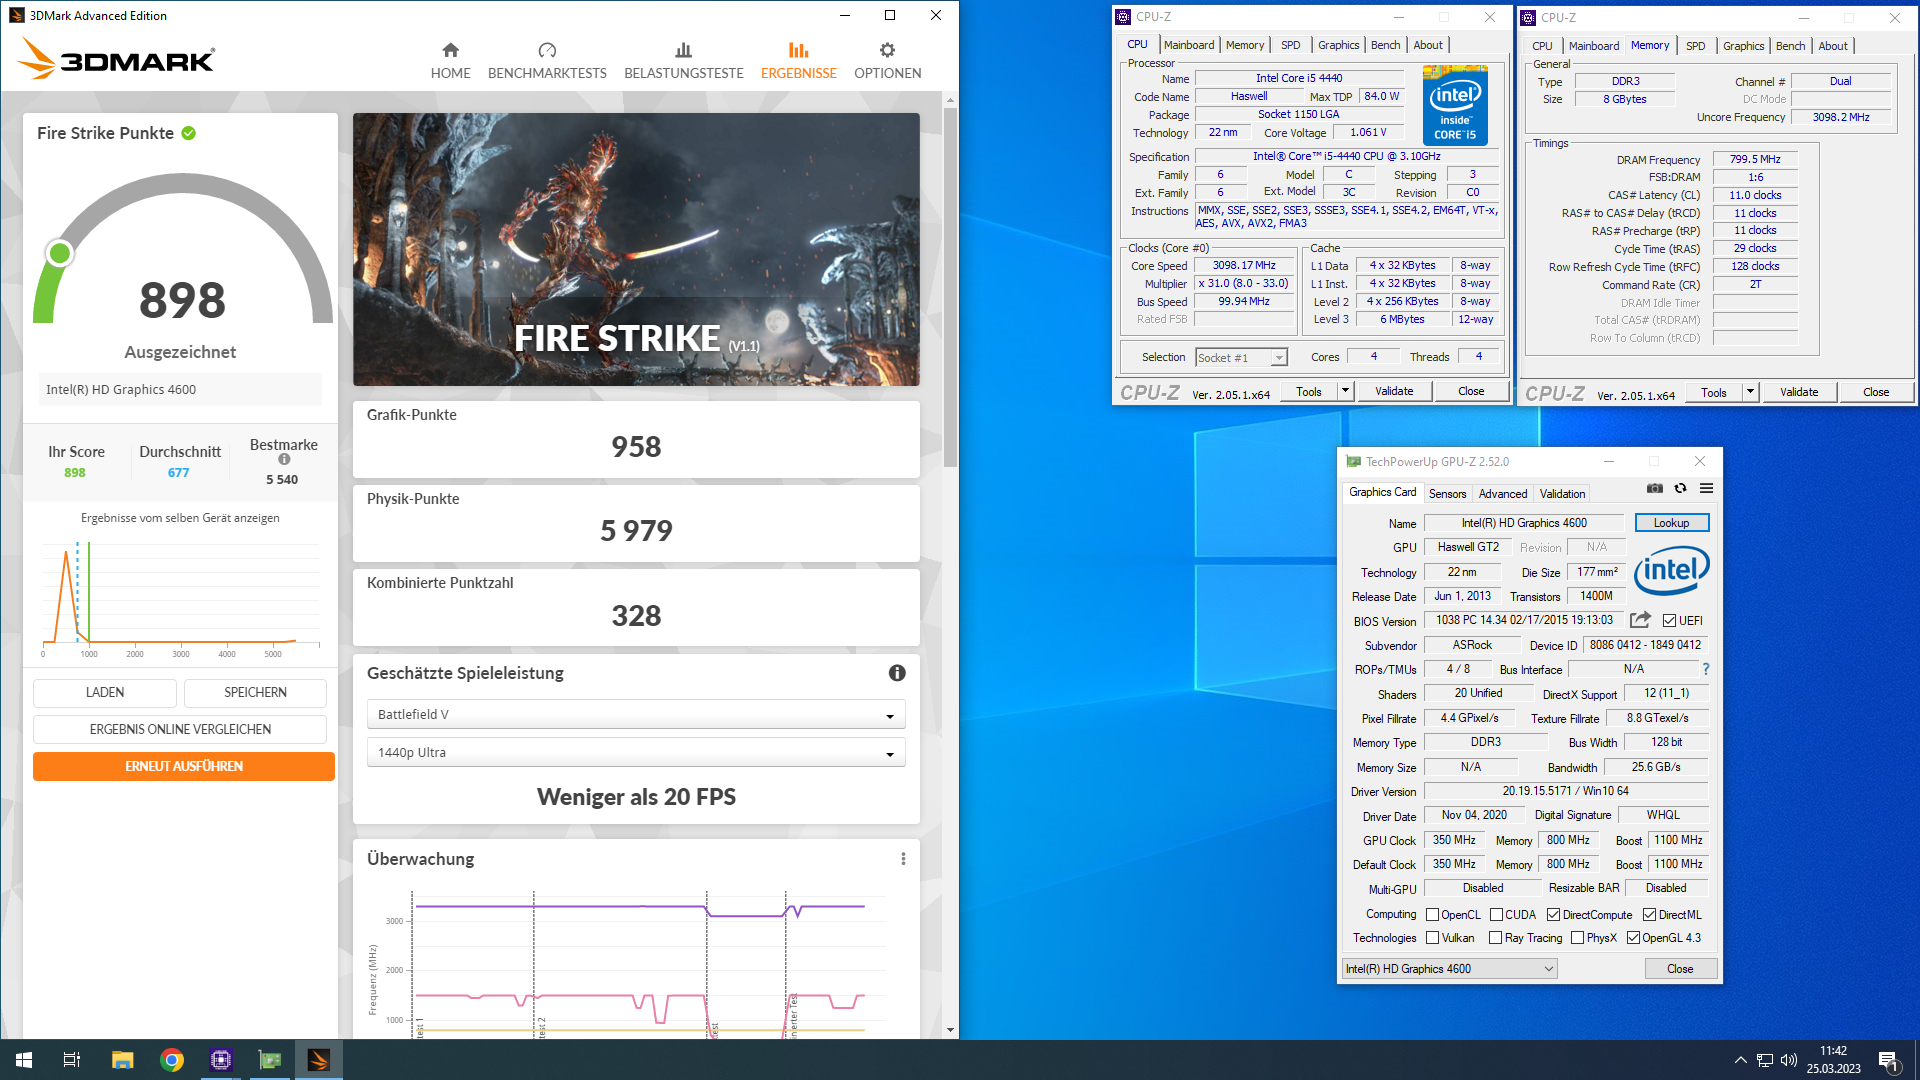Toggle DirectML checkbox in GPU-Z

[1649, 915]
